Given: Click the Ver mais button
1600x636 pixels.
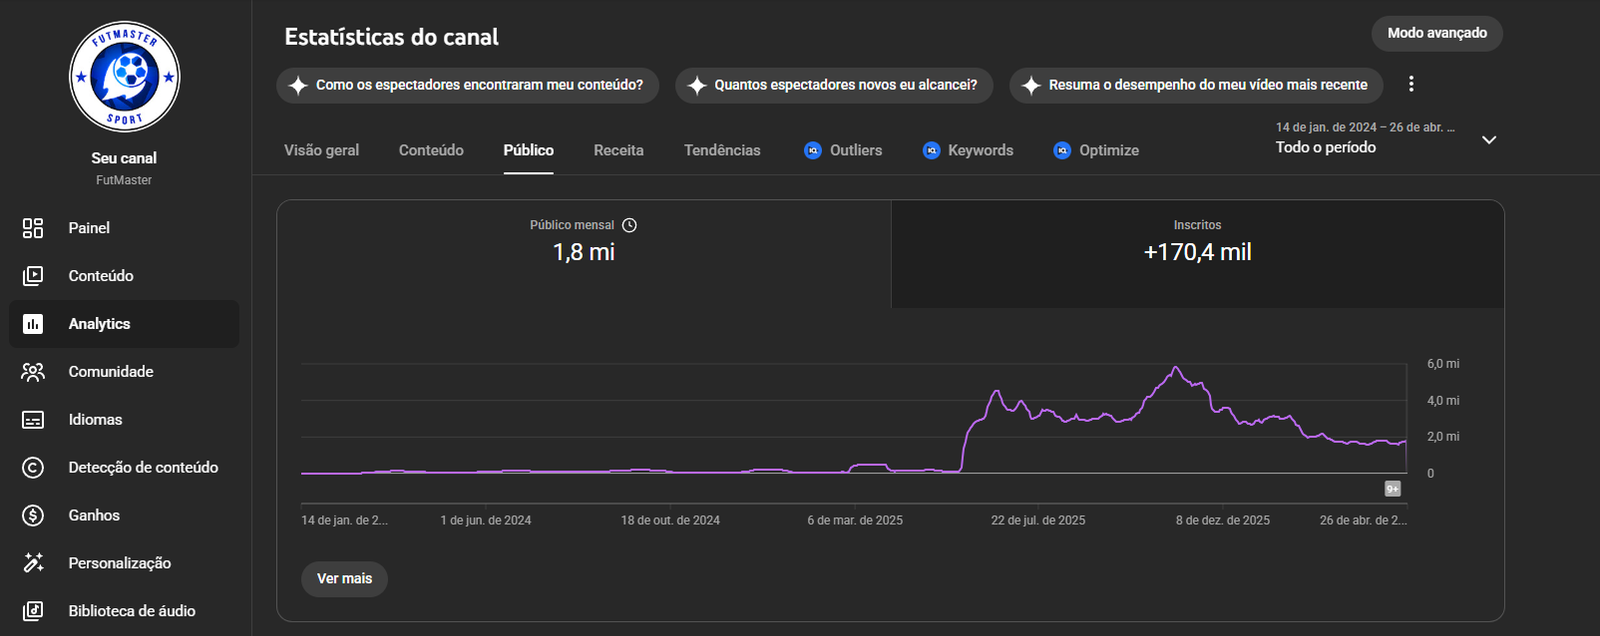Looking at the screenshot, I should tap(344, 579).
